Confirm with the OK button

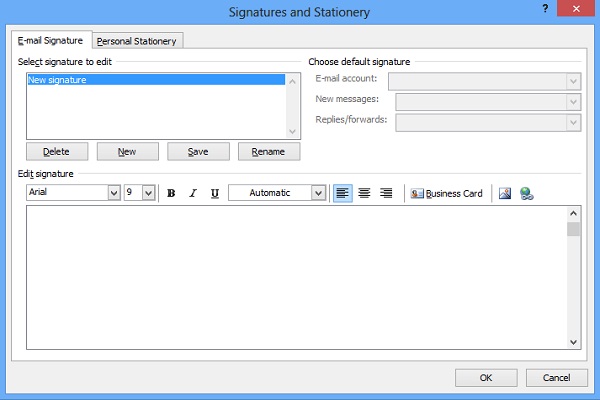pyautogui.click(x=486, y=378)
